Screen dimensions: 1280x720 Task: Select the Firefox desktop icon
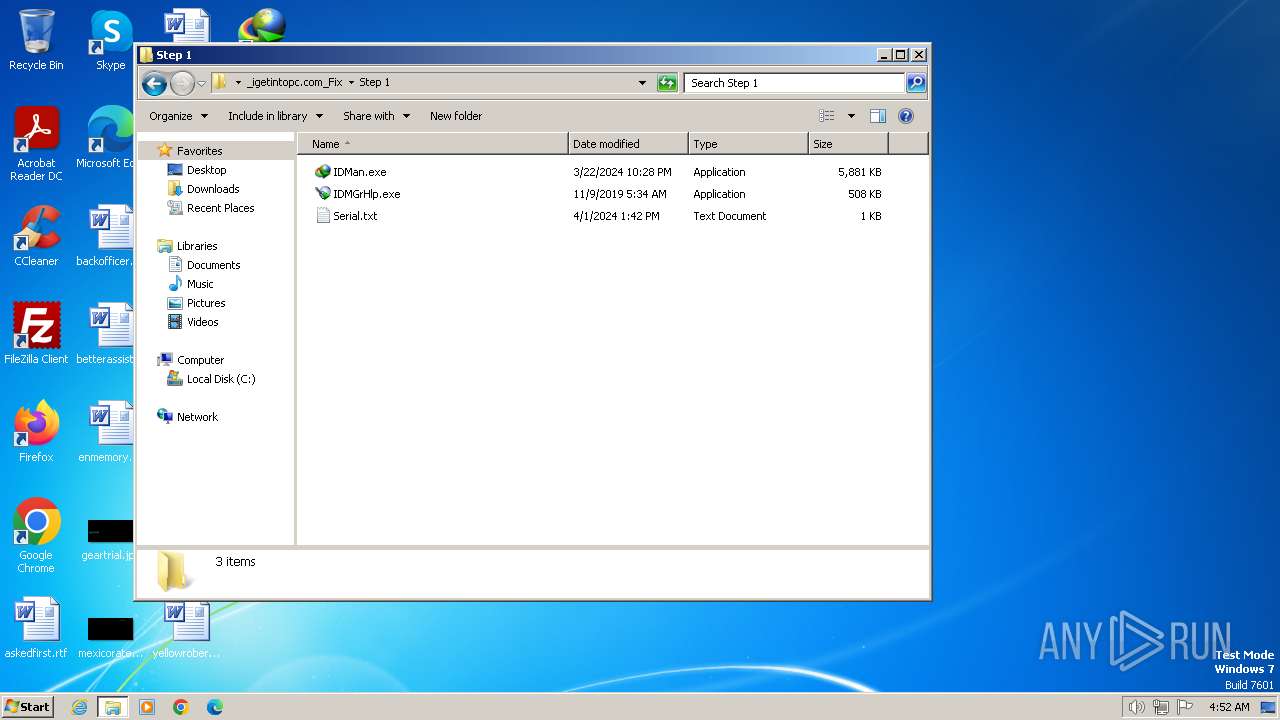[x=36, y=432]
